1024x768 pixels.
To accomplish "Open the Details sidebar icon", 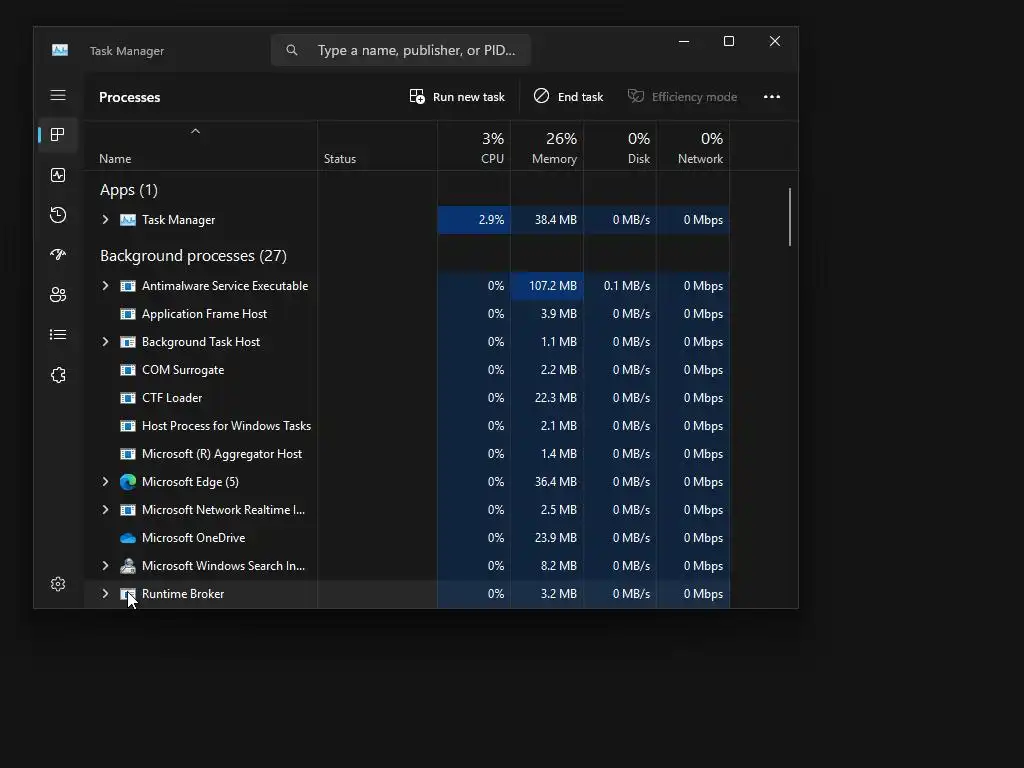I will 58,334.
